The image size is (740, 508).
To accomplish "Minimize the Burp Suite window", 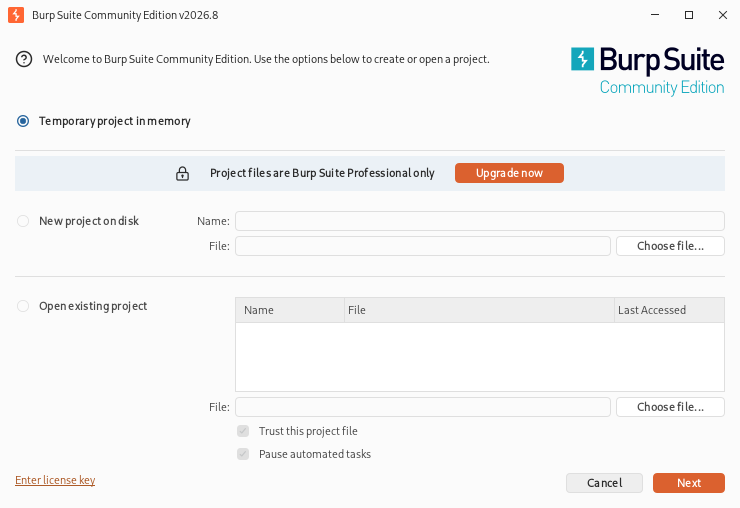I will tap(655, 15).
